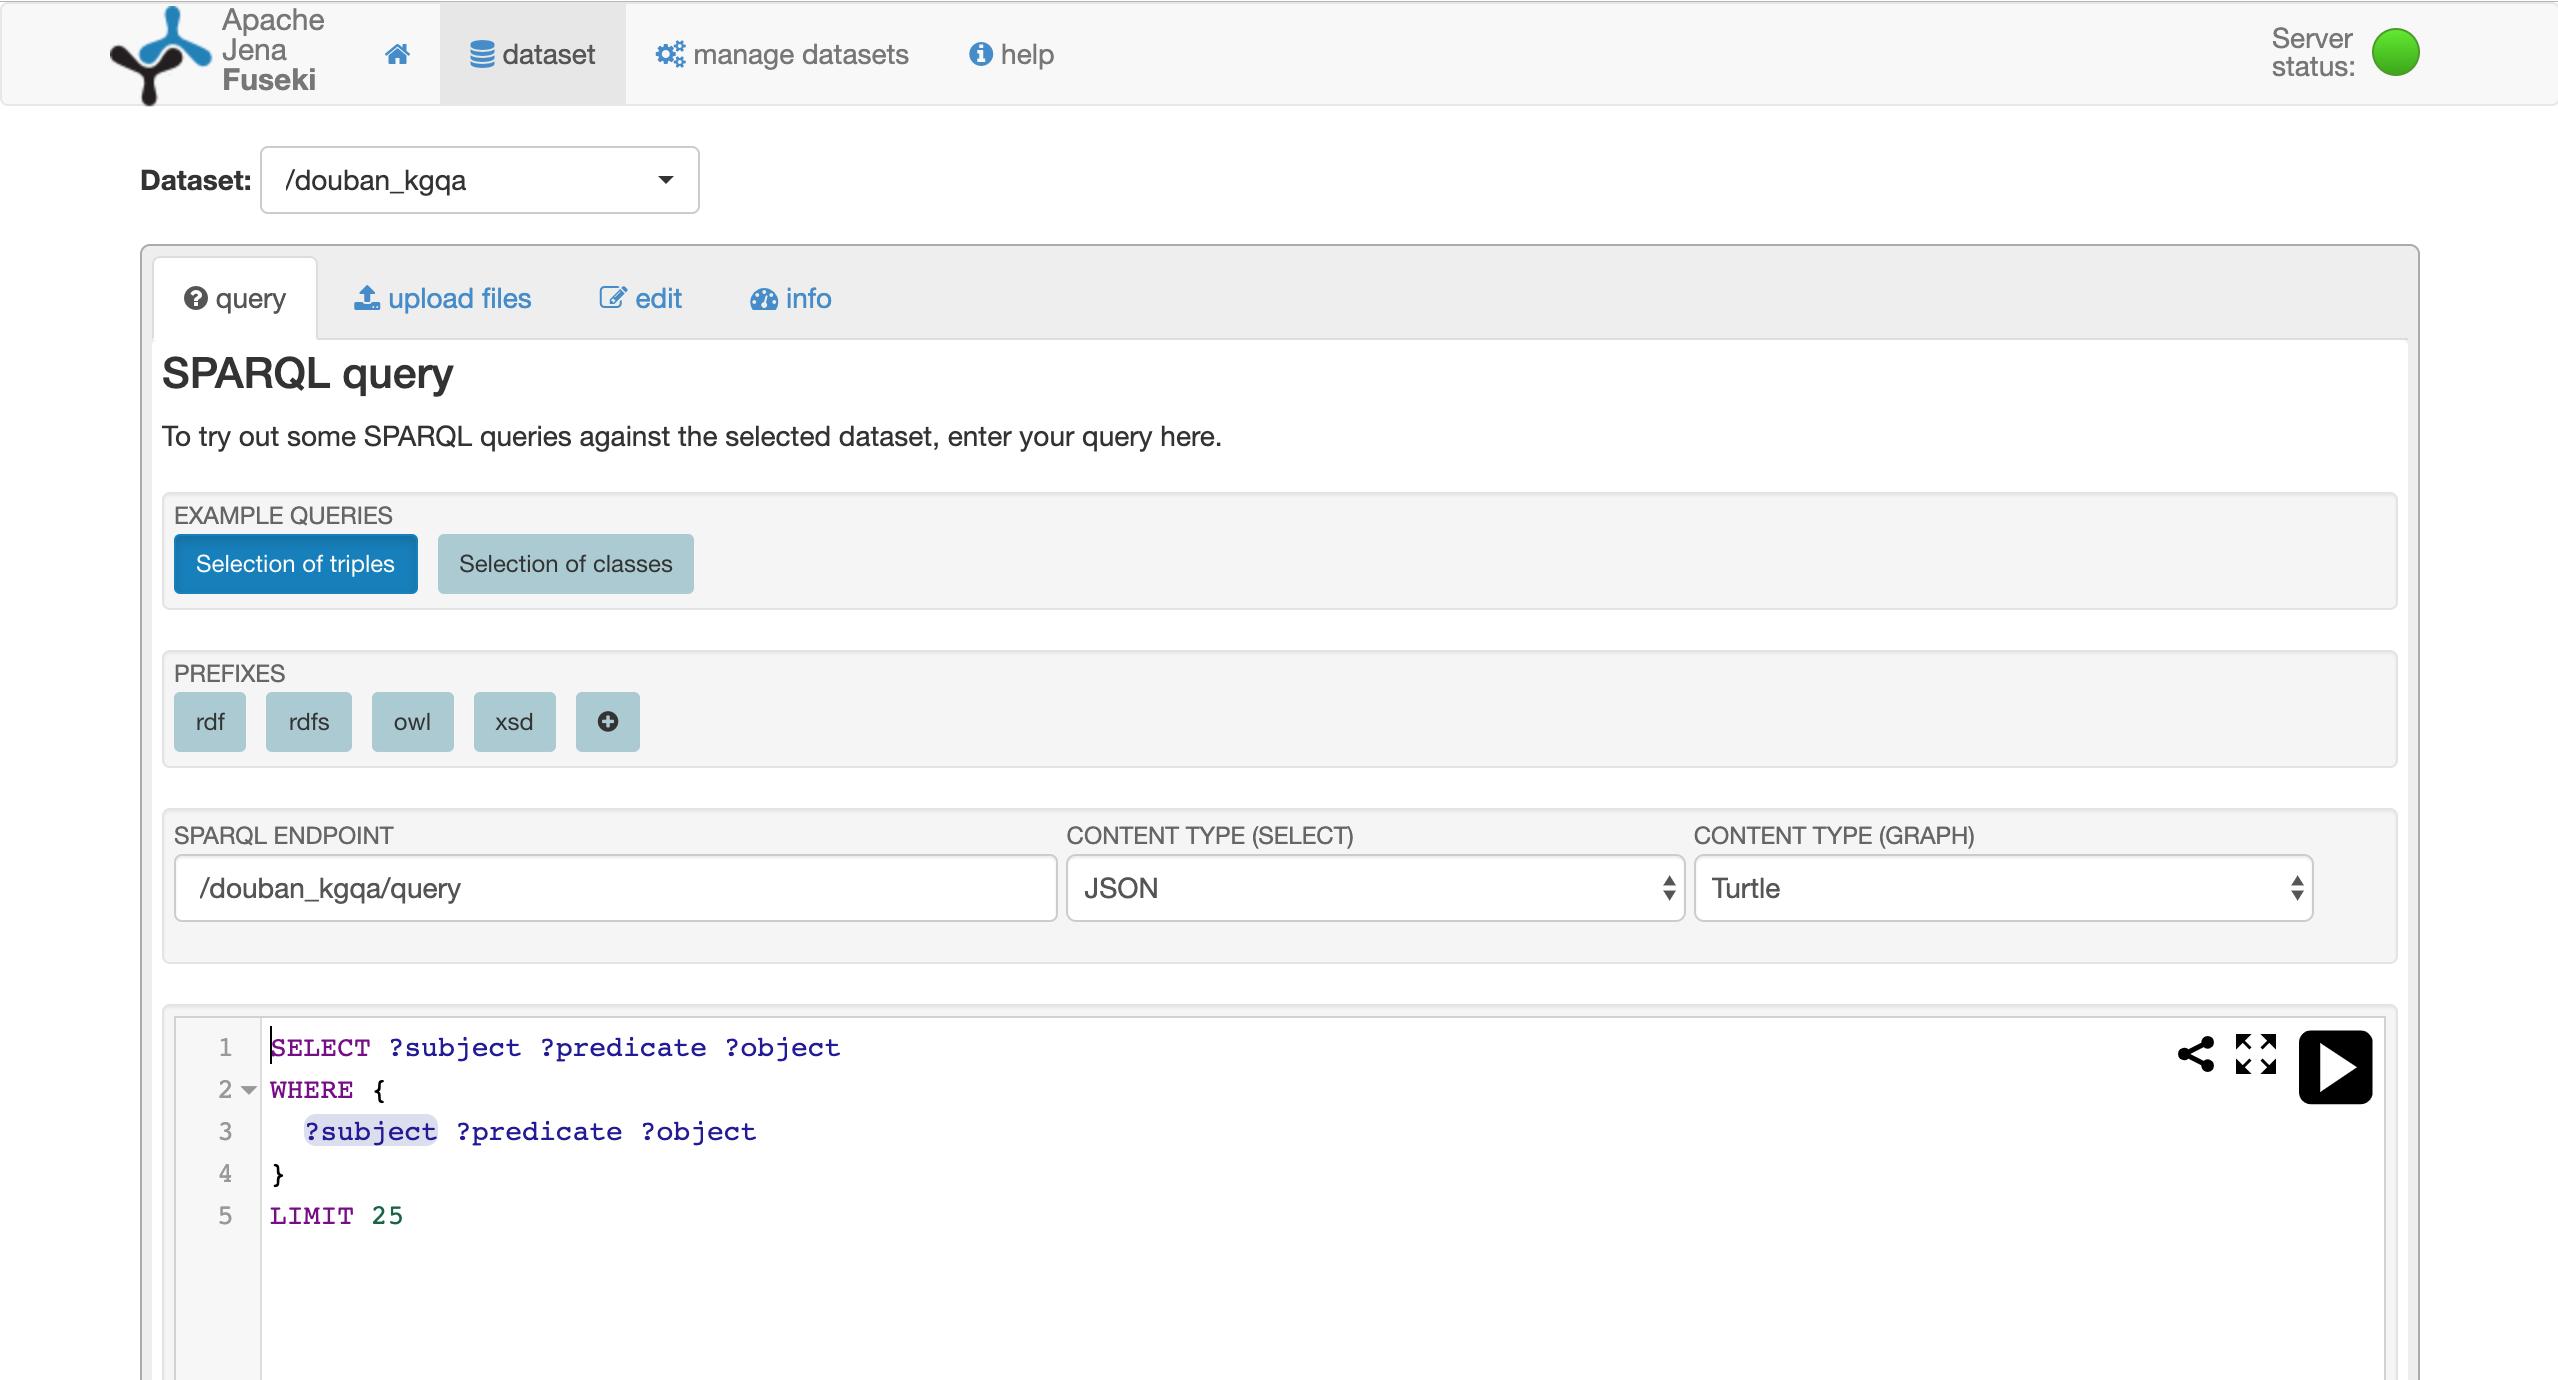Click the Apache Jena Fuseki logo
The height and width of the screenshot is (1380, 2558).
160,54
